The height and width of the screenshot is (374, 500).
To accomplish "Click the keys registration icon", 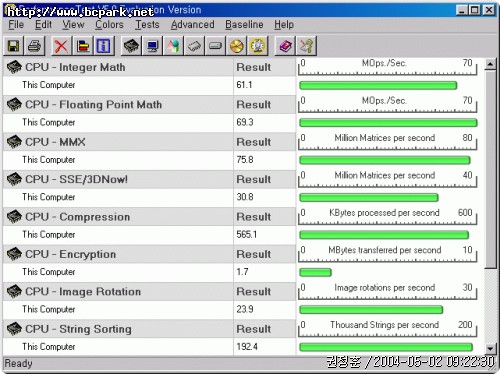I will click(x=306, y=46).
